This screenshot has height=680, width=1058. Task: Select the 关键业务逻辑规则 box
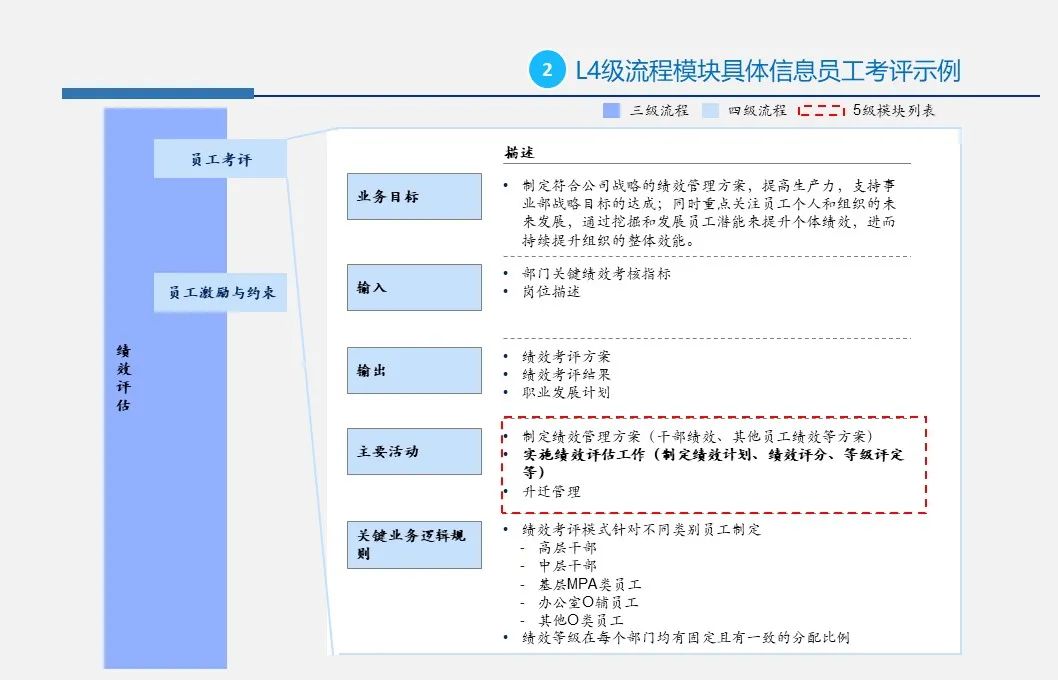click(414, 544)
